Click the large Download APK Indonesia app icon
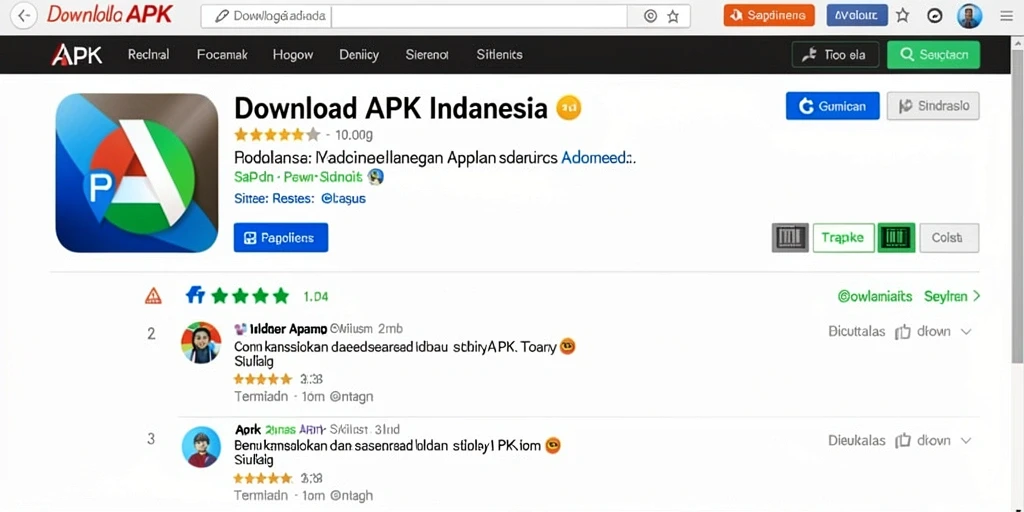 click(x=137, y=172)
